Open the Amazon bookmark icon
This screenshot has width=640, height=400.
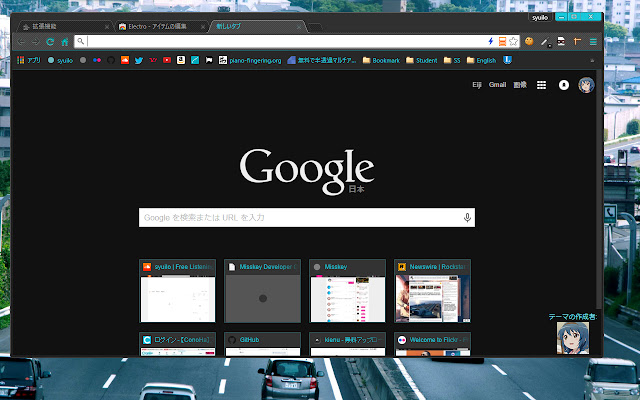(x=181, y=60)
